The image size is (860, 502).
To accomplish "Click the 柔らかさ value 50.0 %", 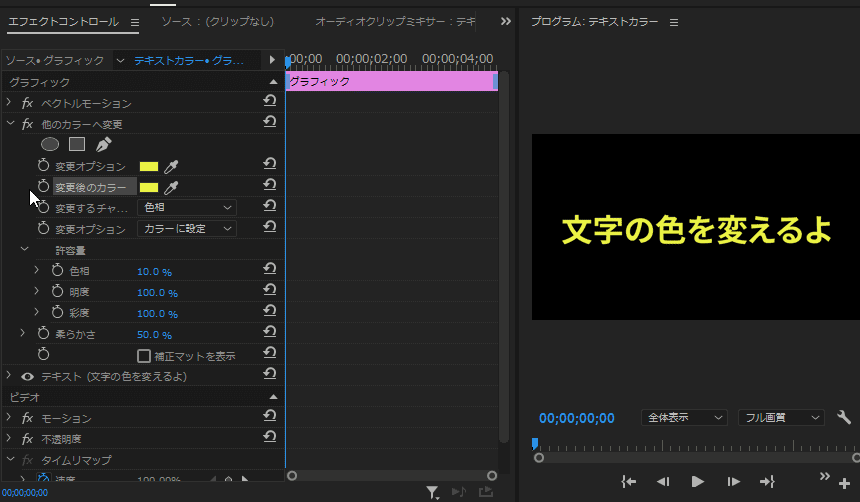I will tap(154, 335).
